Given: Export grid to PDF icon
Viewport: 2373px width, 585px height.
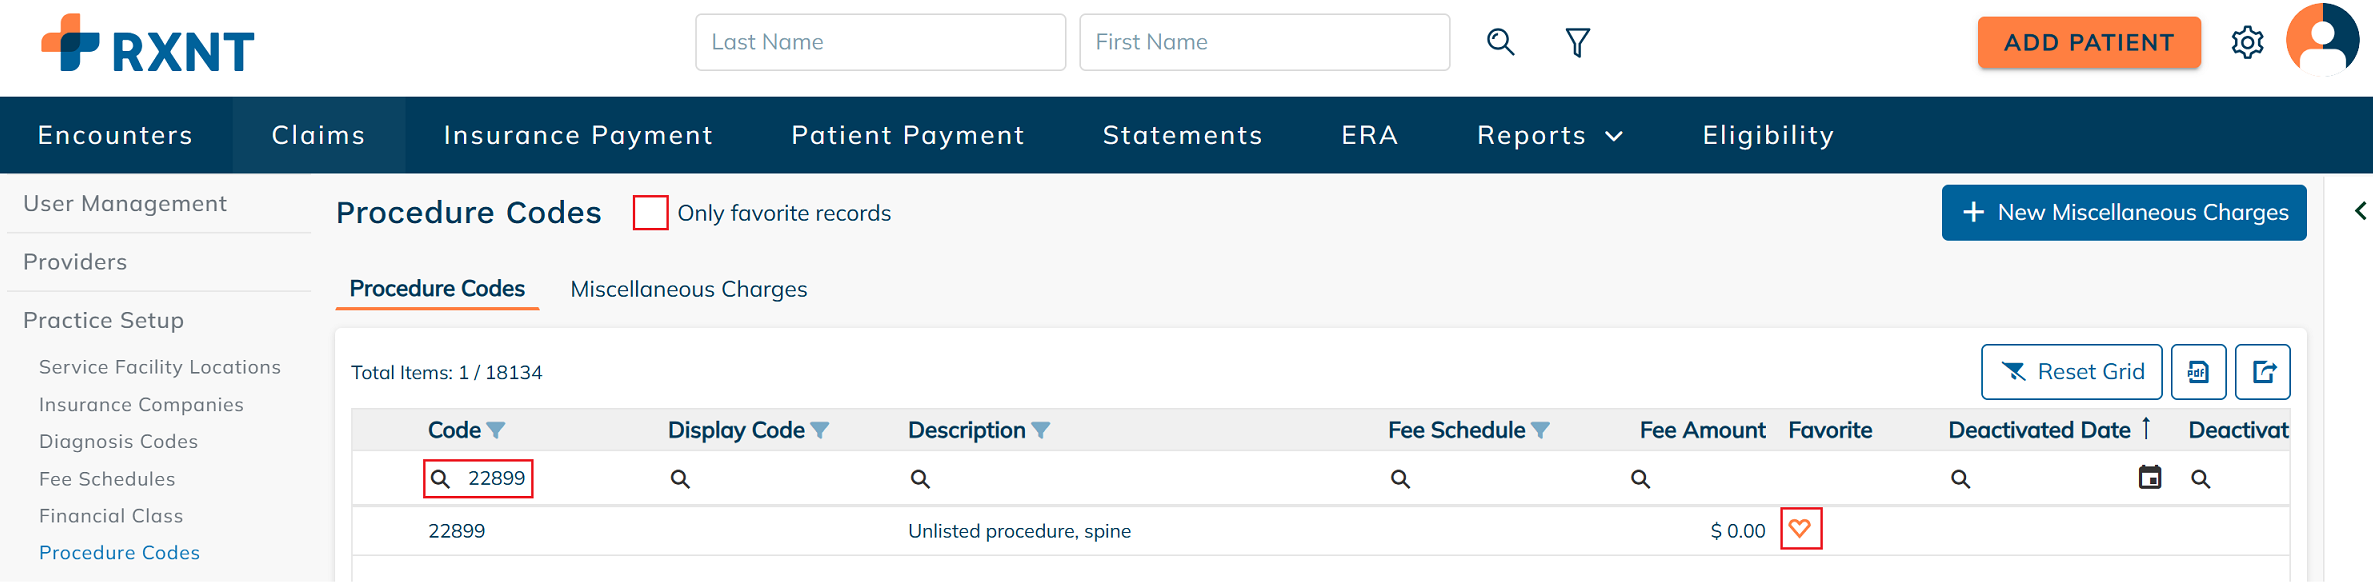Looking at the screenshot, I should pos(2198,372).
